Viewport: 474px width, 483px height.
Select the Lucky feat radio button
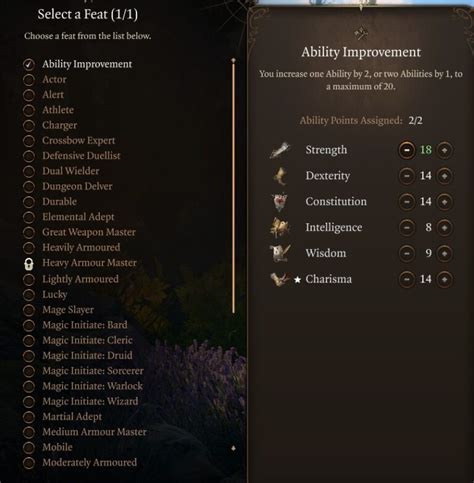pos(29,295)
